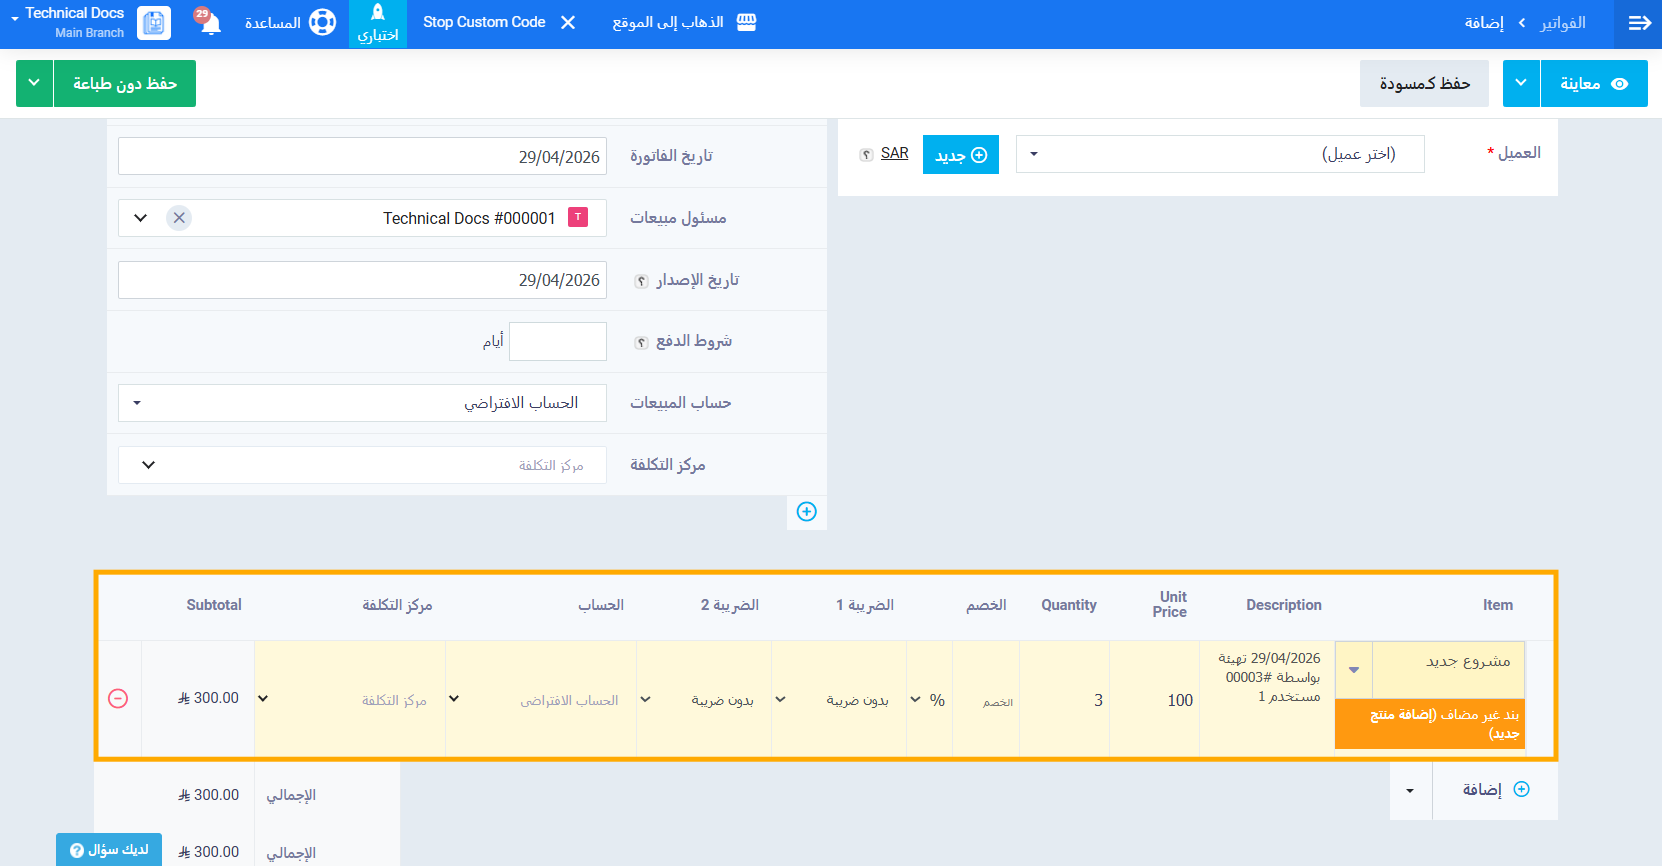Click the plus circle icon below cost center
The width and height of the screenshot is (1662, 866).
coord(806,512)
